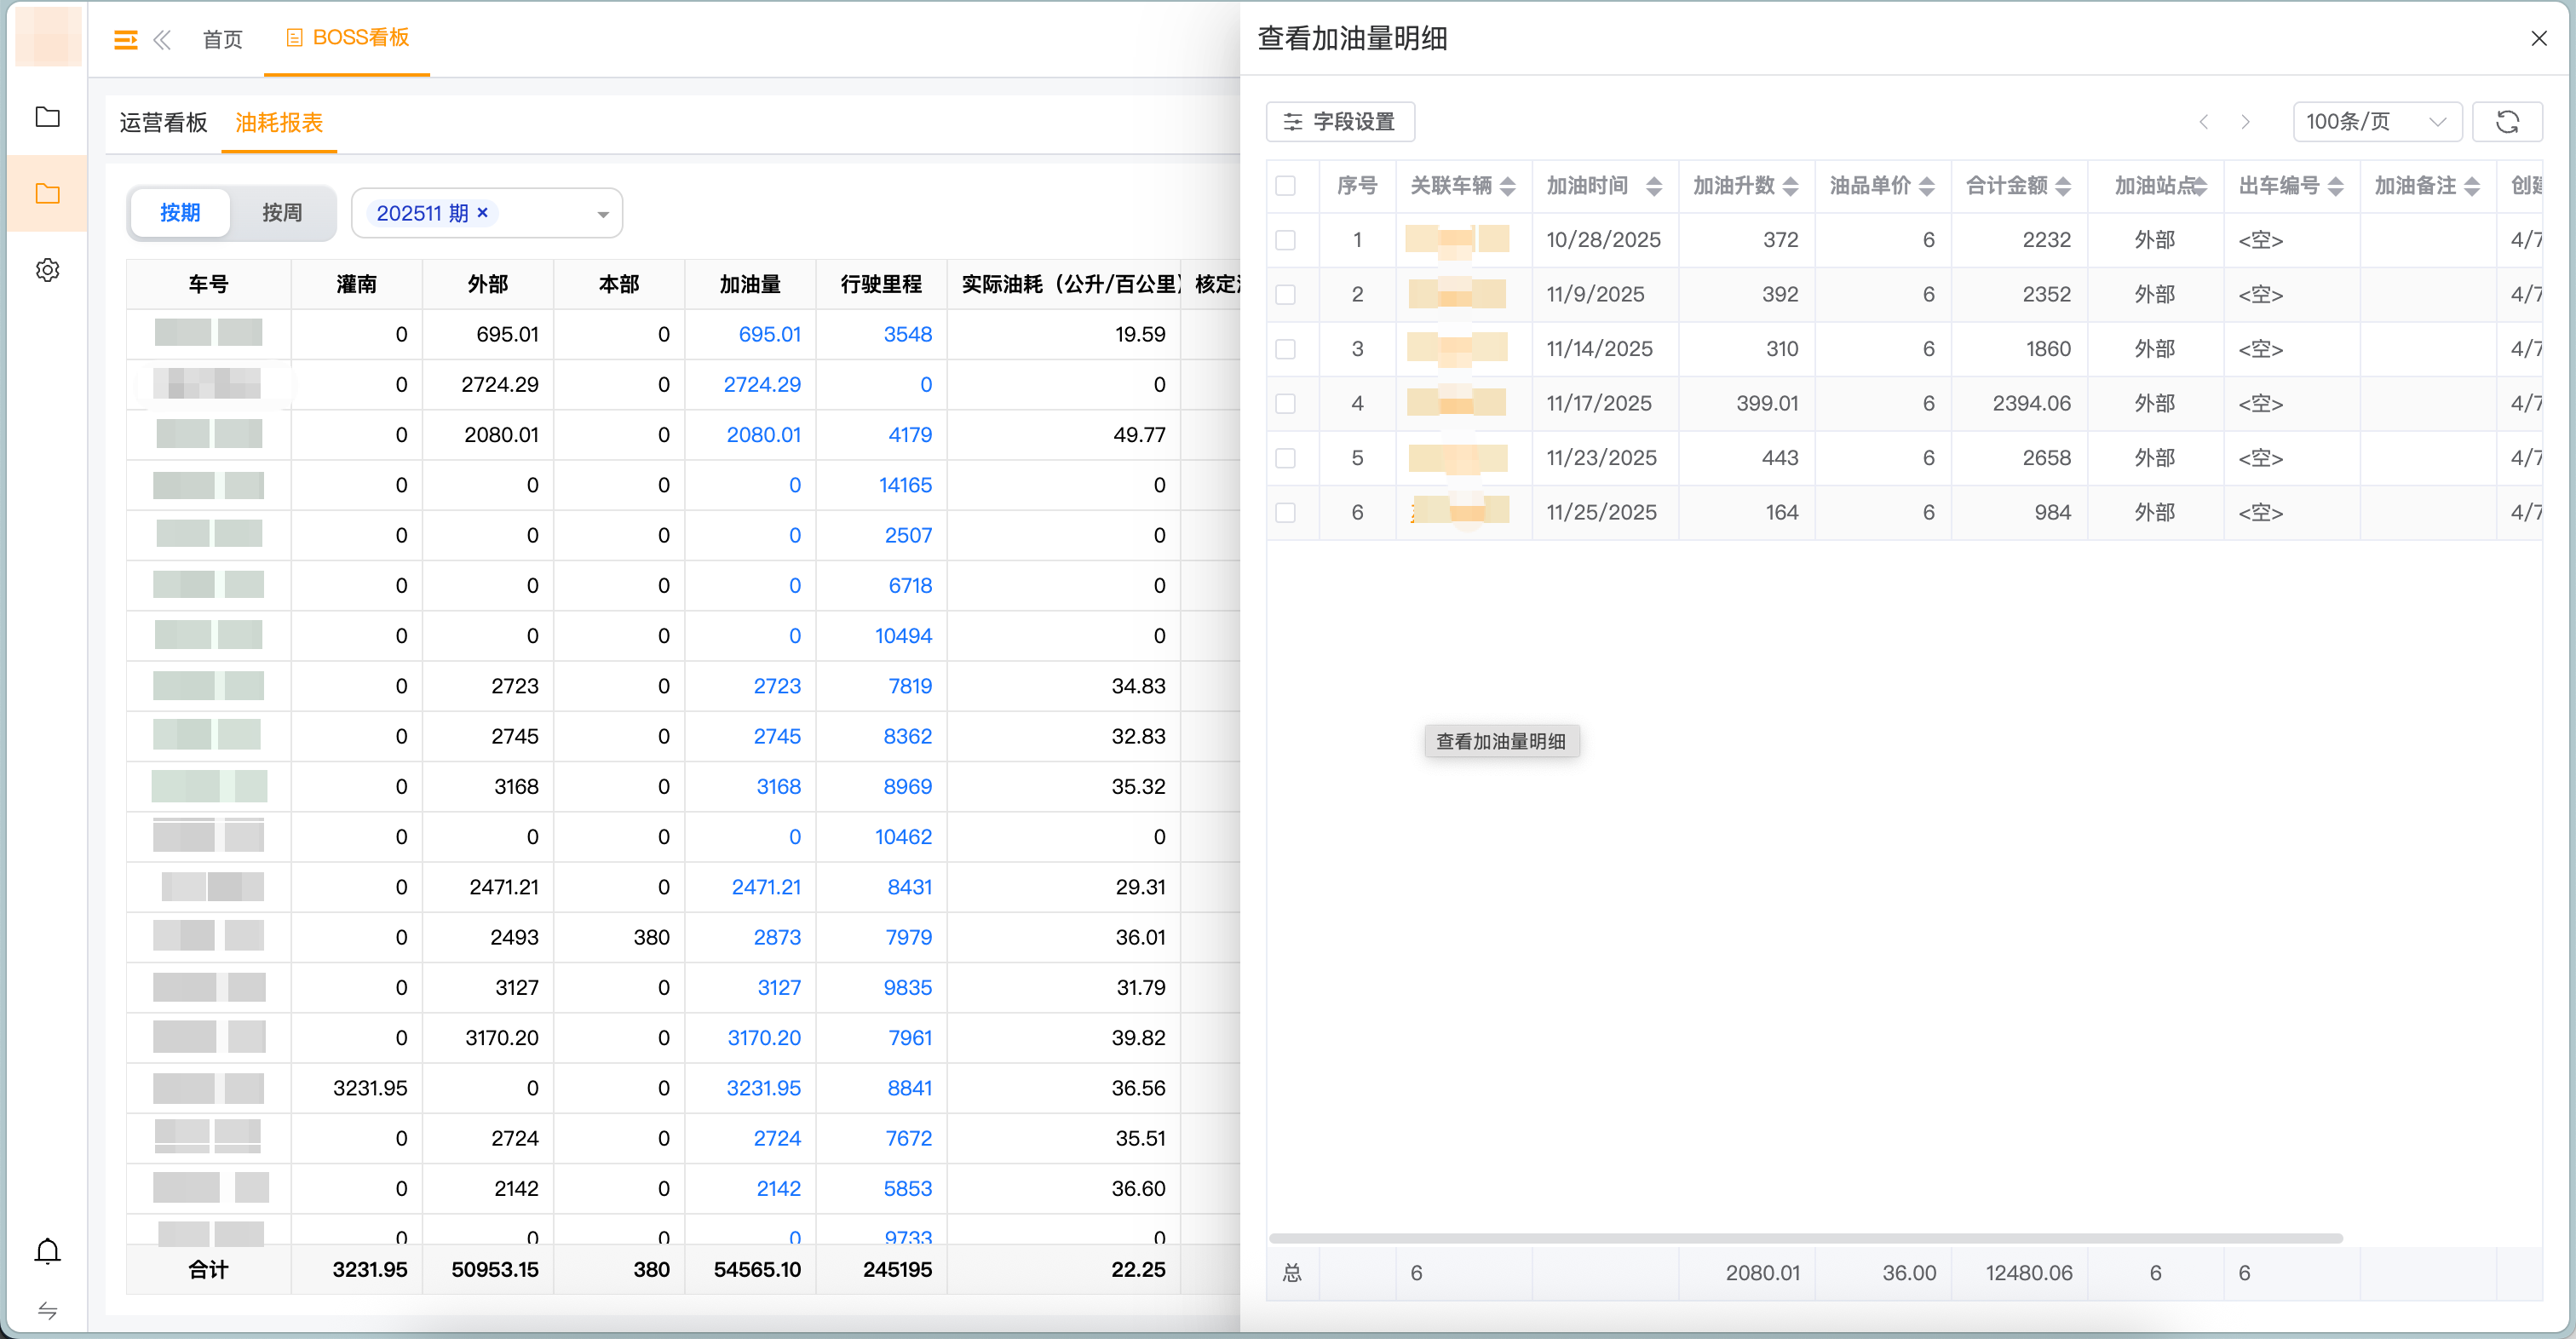Click the hamburger menu icon at top left

point(125,39)
